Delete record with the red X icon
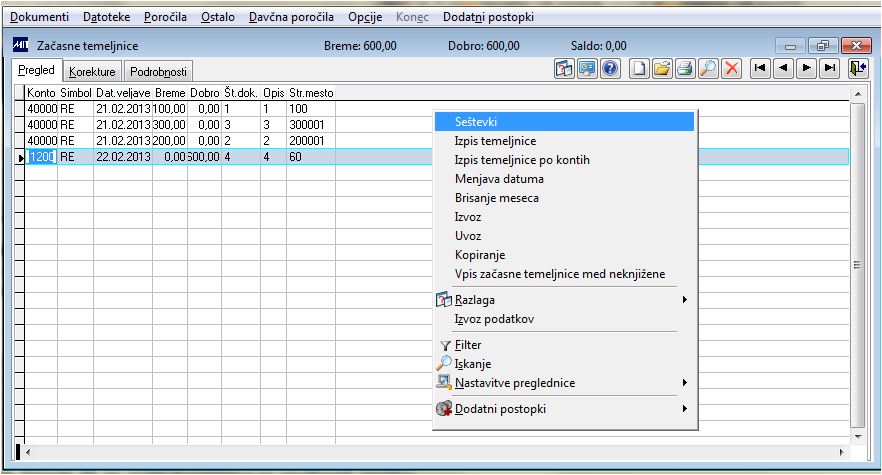 pos(731,69)
